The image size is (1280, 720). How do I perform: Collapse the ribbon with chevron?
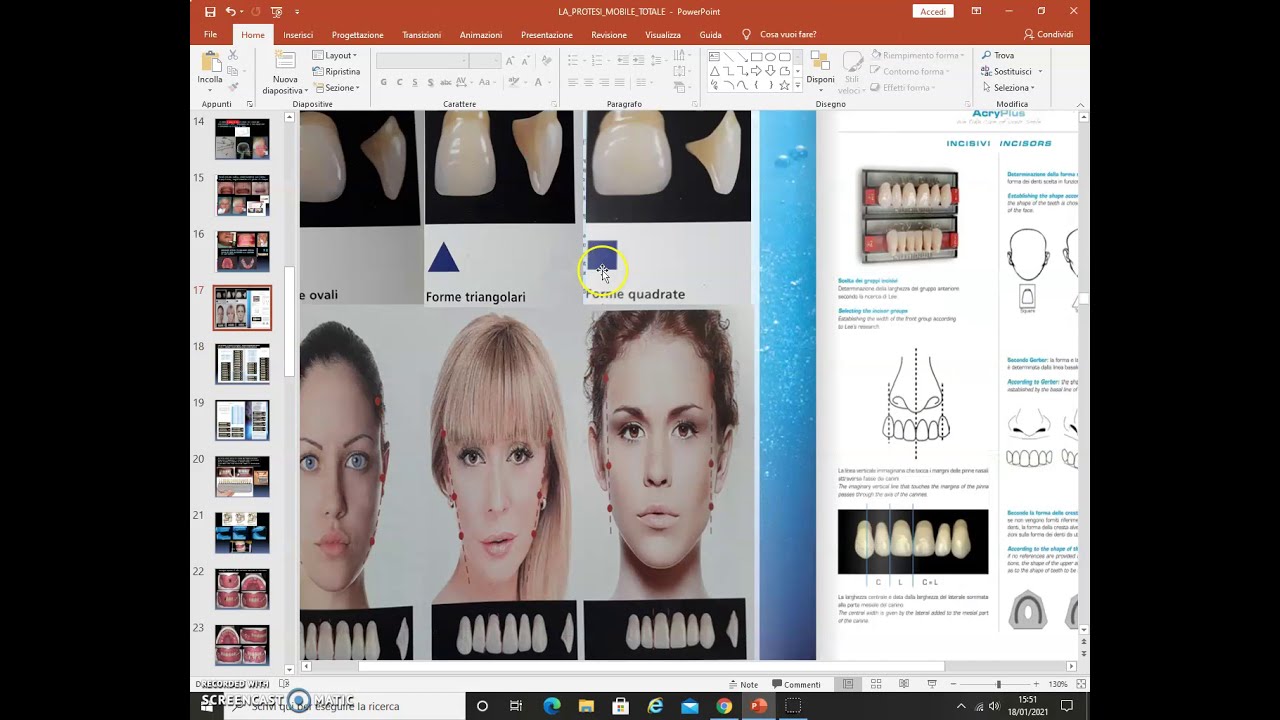(1081, 104)
